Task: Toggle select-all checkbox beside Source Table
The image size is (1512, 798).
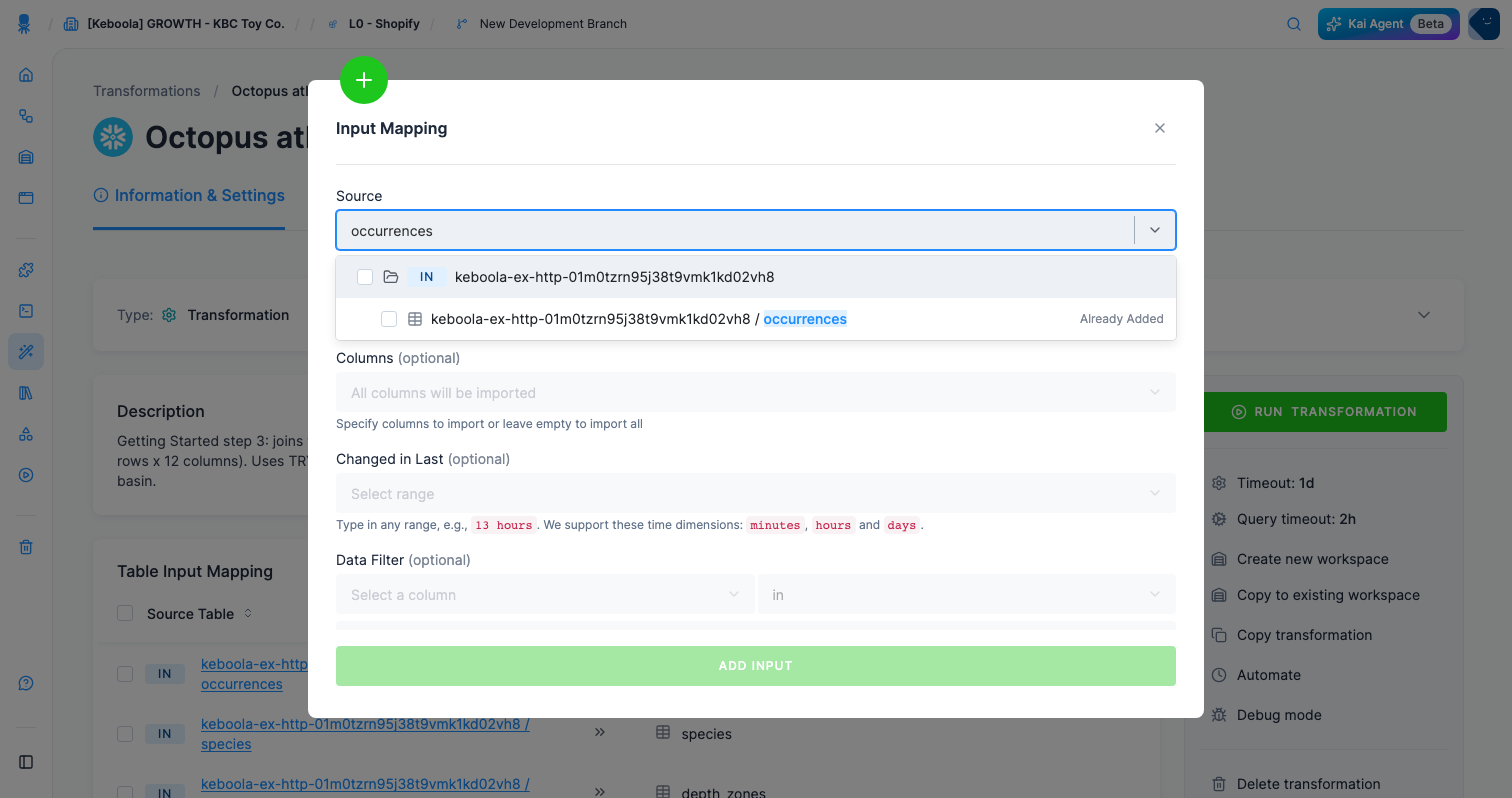Action: 125,613
